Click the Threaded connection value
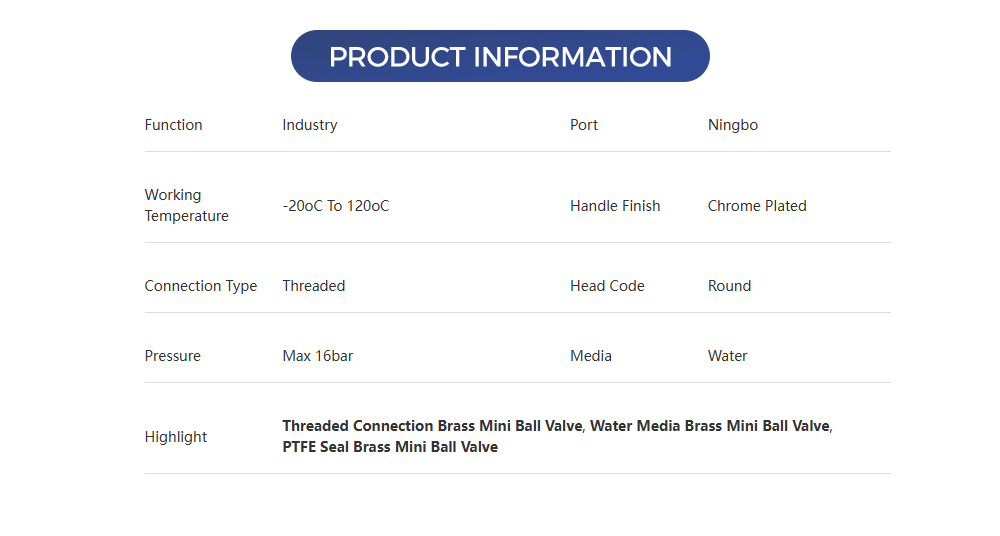The width and height of the screenshot is (1000, 536). coord(314,286)
